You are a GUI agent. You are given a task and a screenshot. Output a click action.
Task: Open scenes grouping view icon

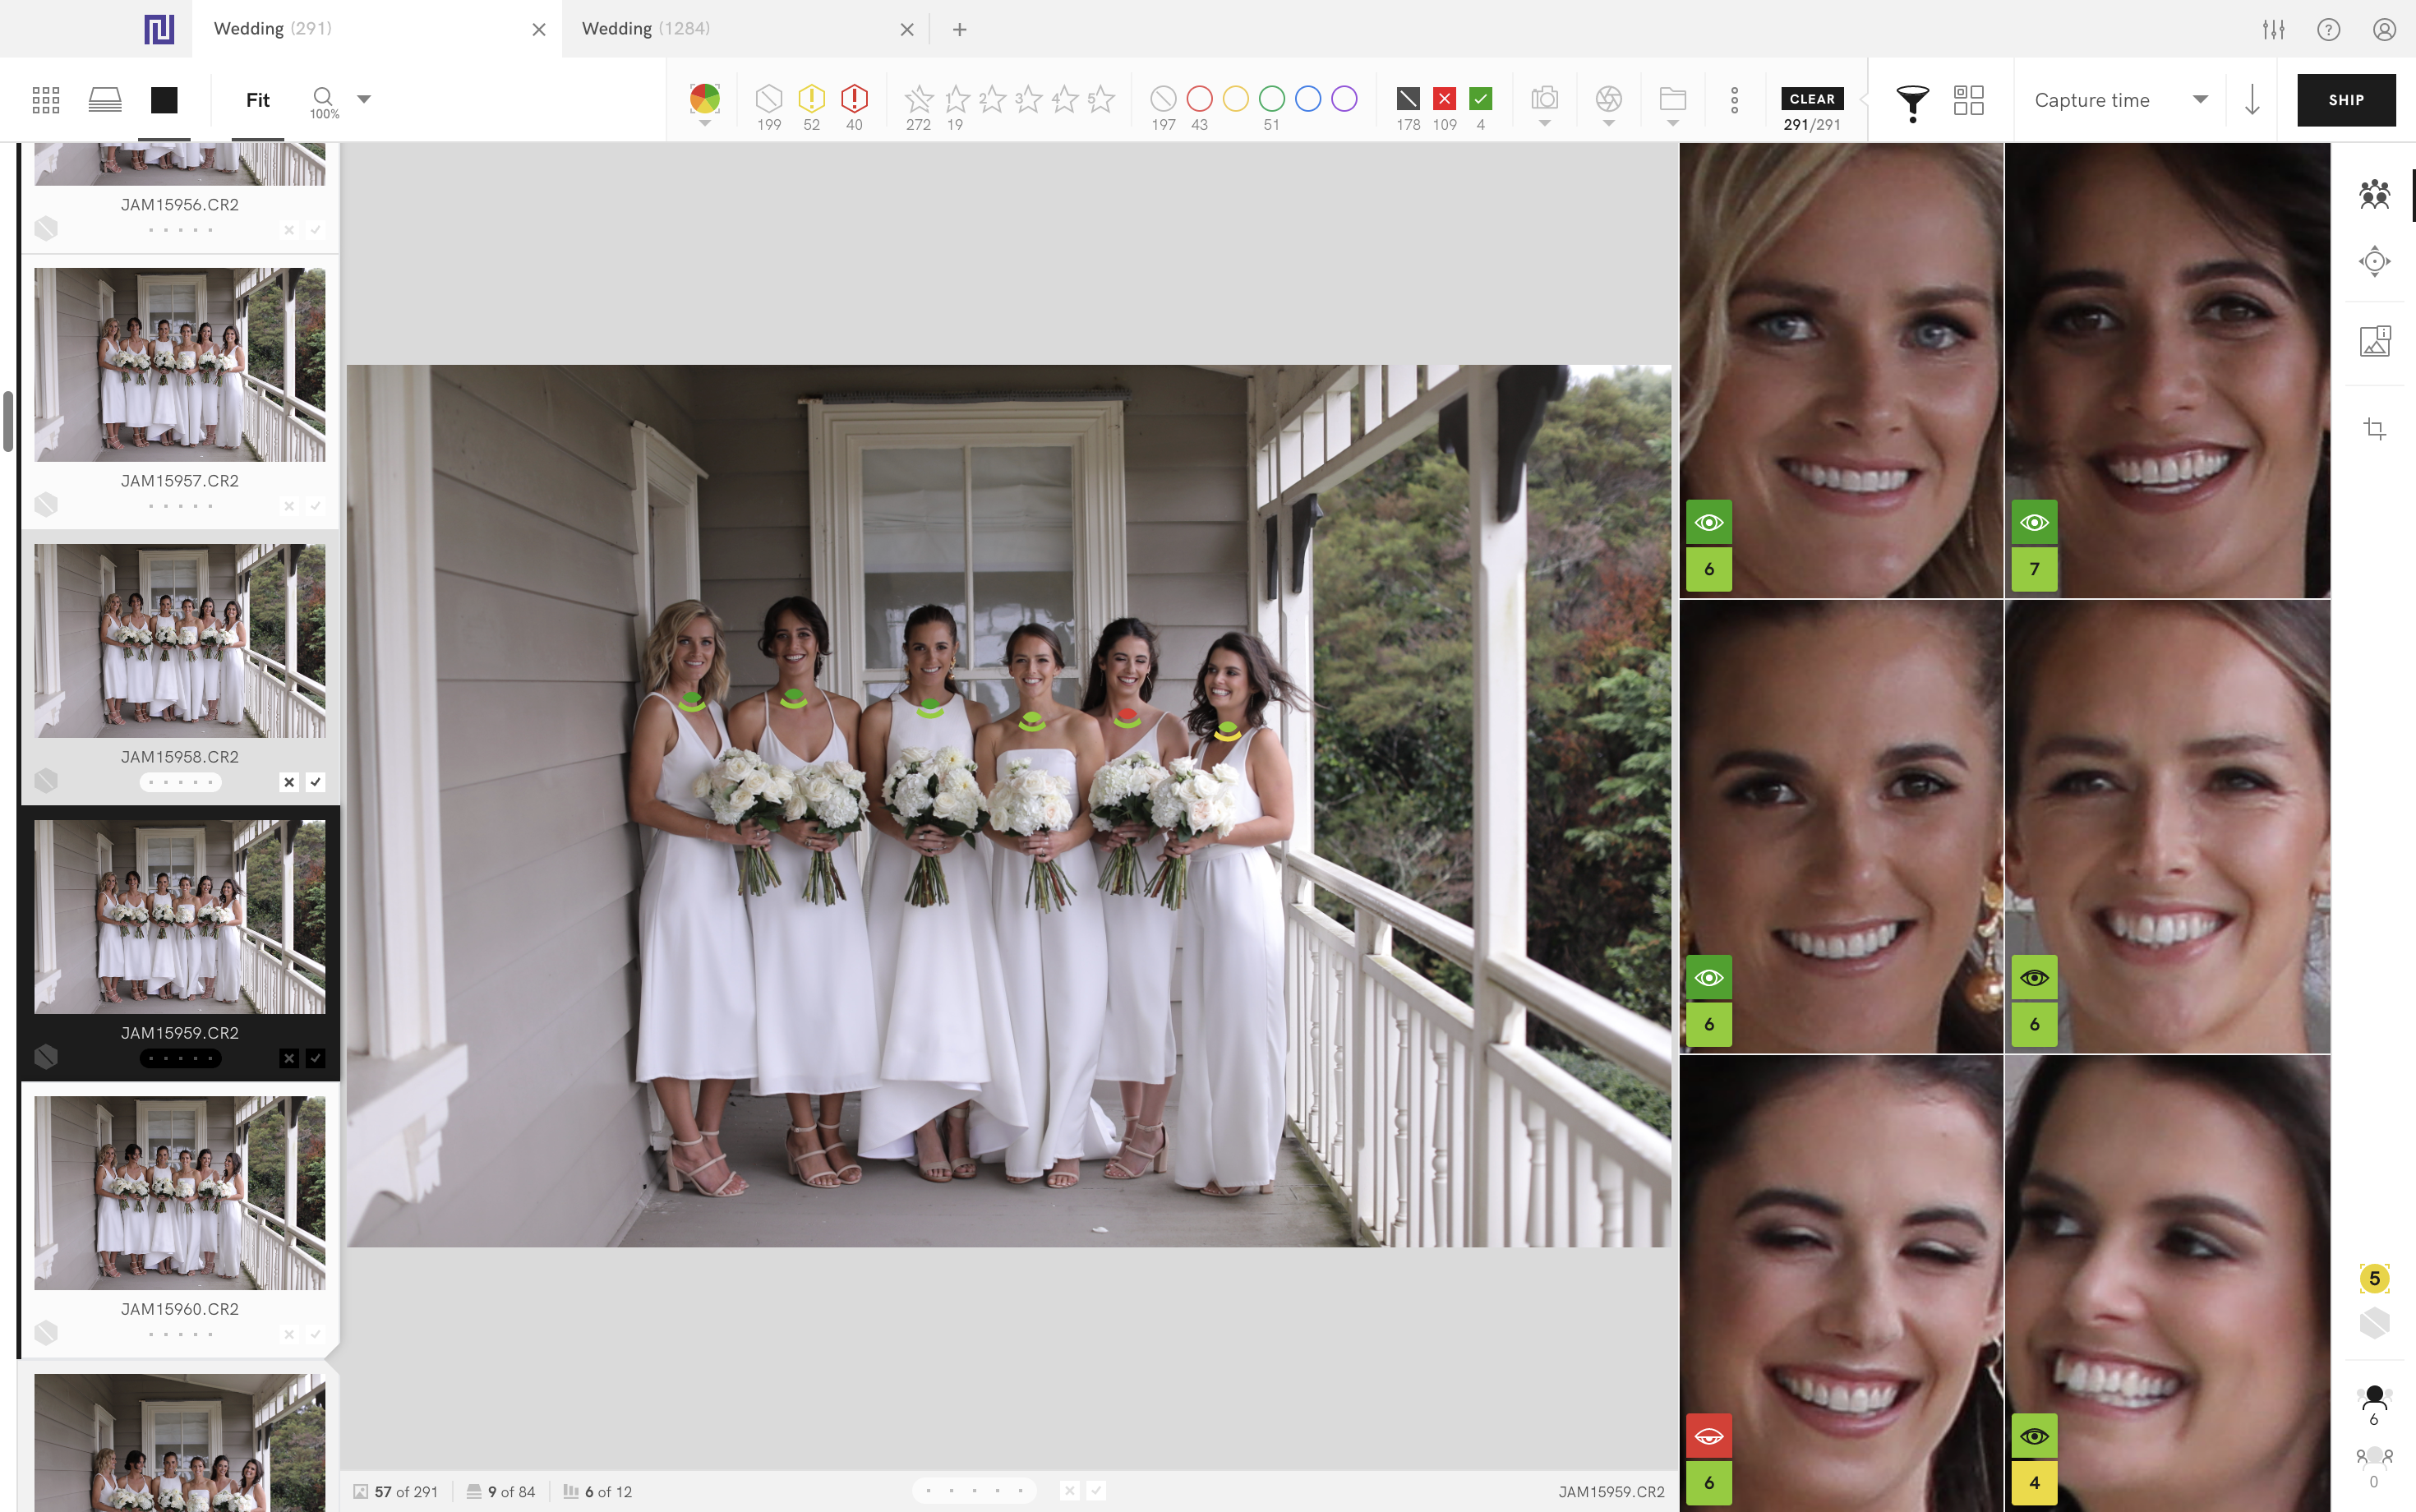pyautogui.click(x=1969, y=99)
